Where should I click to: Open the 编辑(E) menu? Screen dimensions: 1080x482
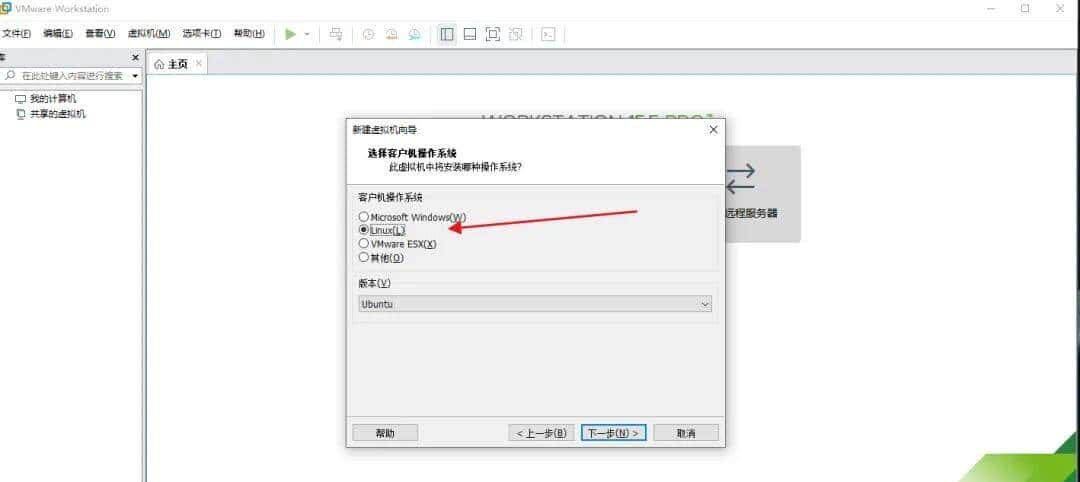(x=58, y=33)
